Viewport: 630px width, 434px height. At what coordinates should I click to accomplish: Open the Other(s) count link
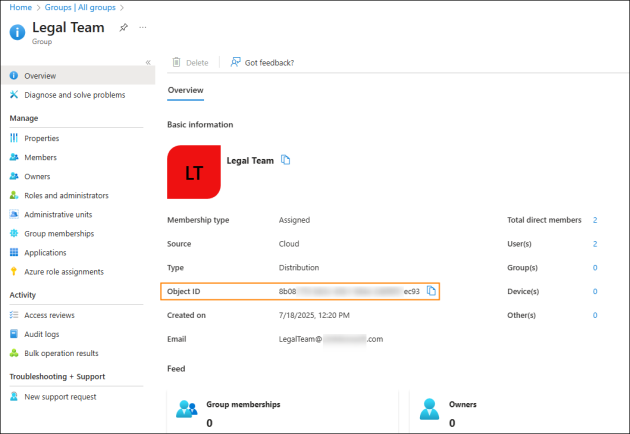[595, 315]
